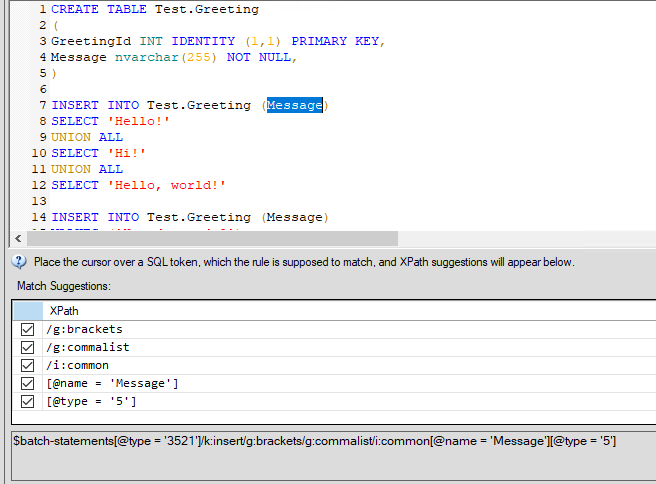Click the /g:brackets row text
The image size is (656, 484).
[84, 329]
